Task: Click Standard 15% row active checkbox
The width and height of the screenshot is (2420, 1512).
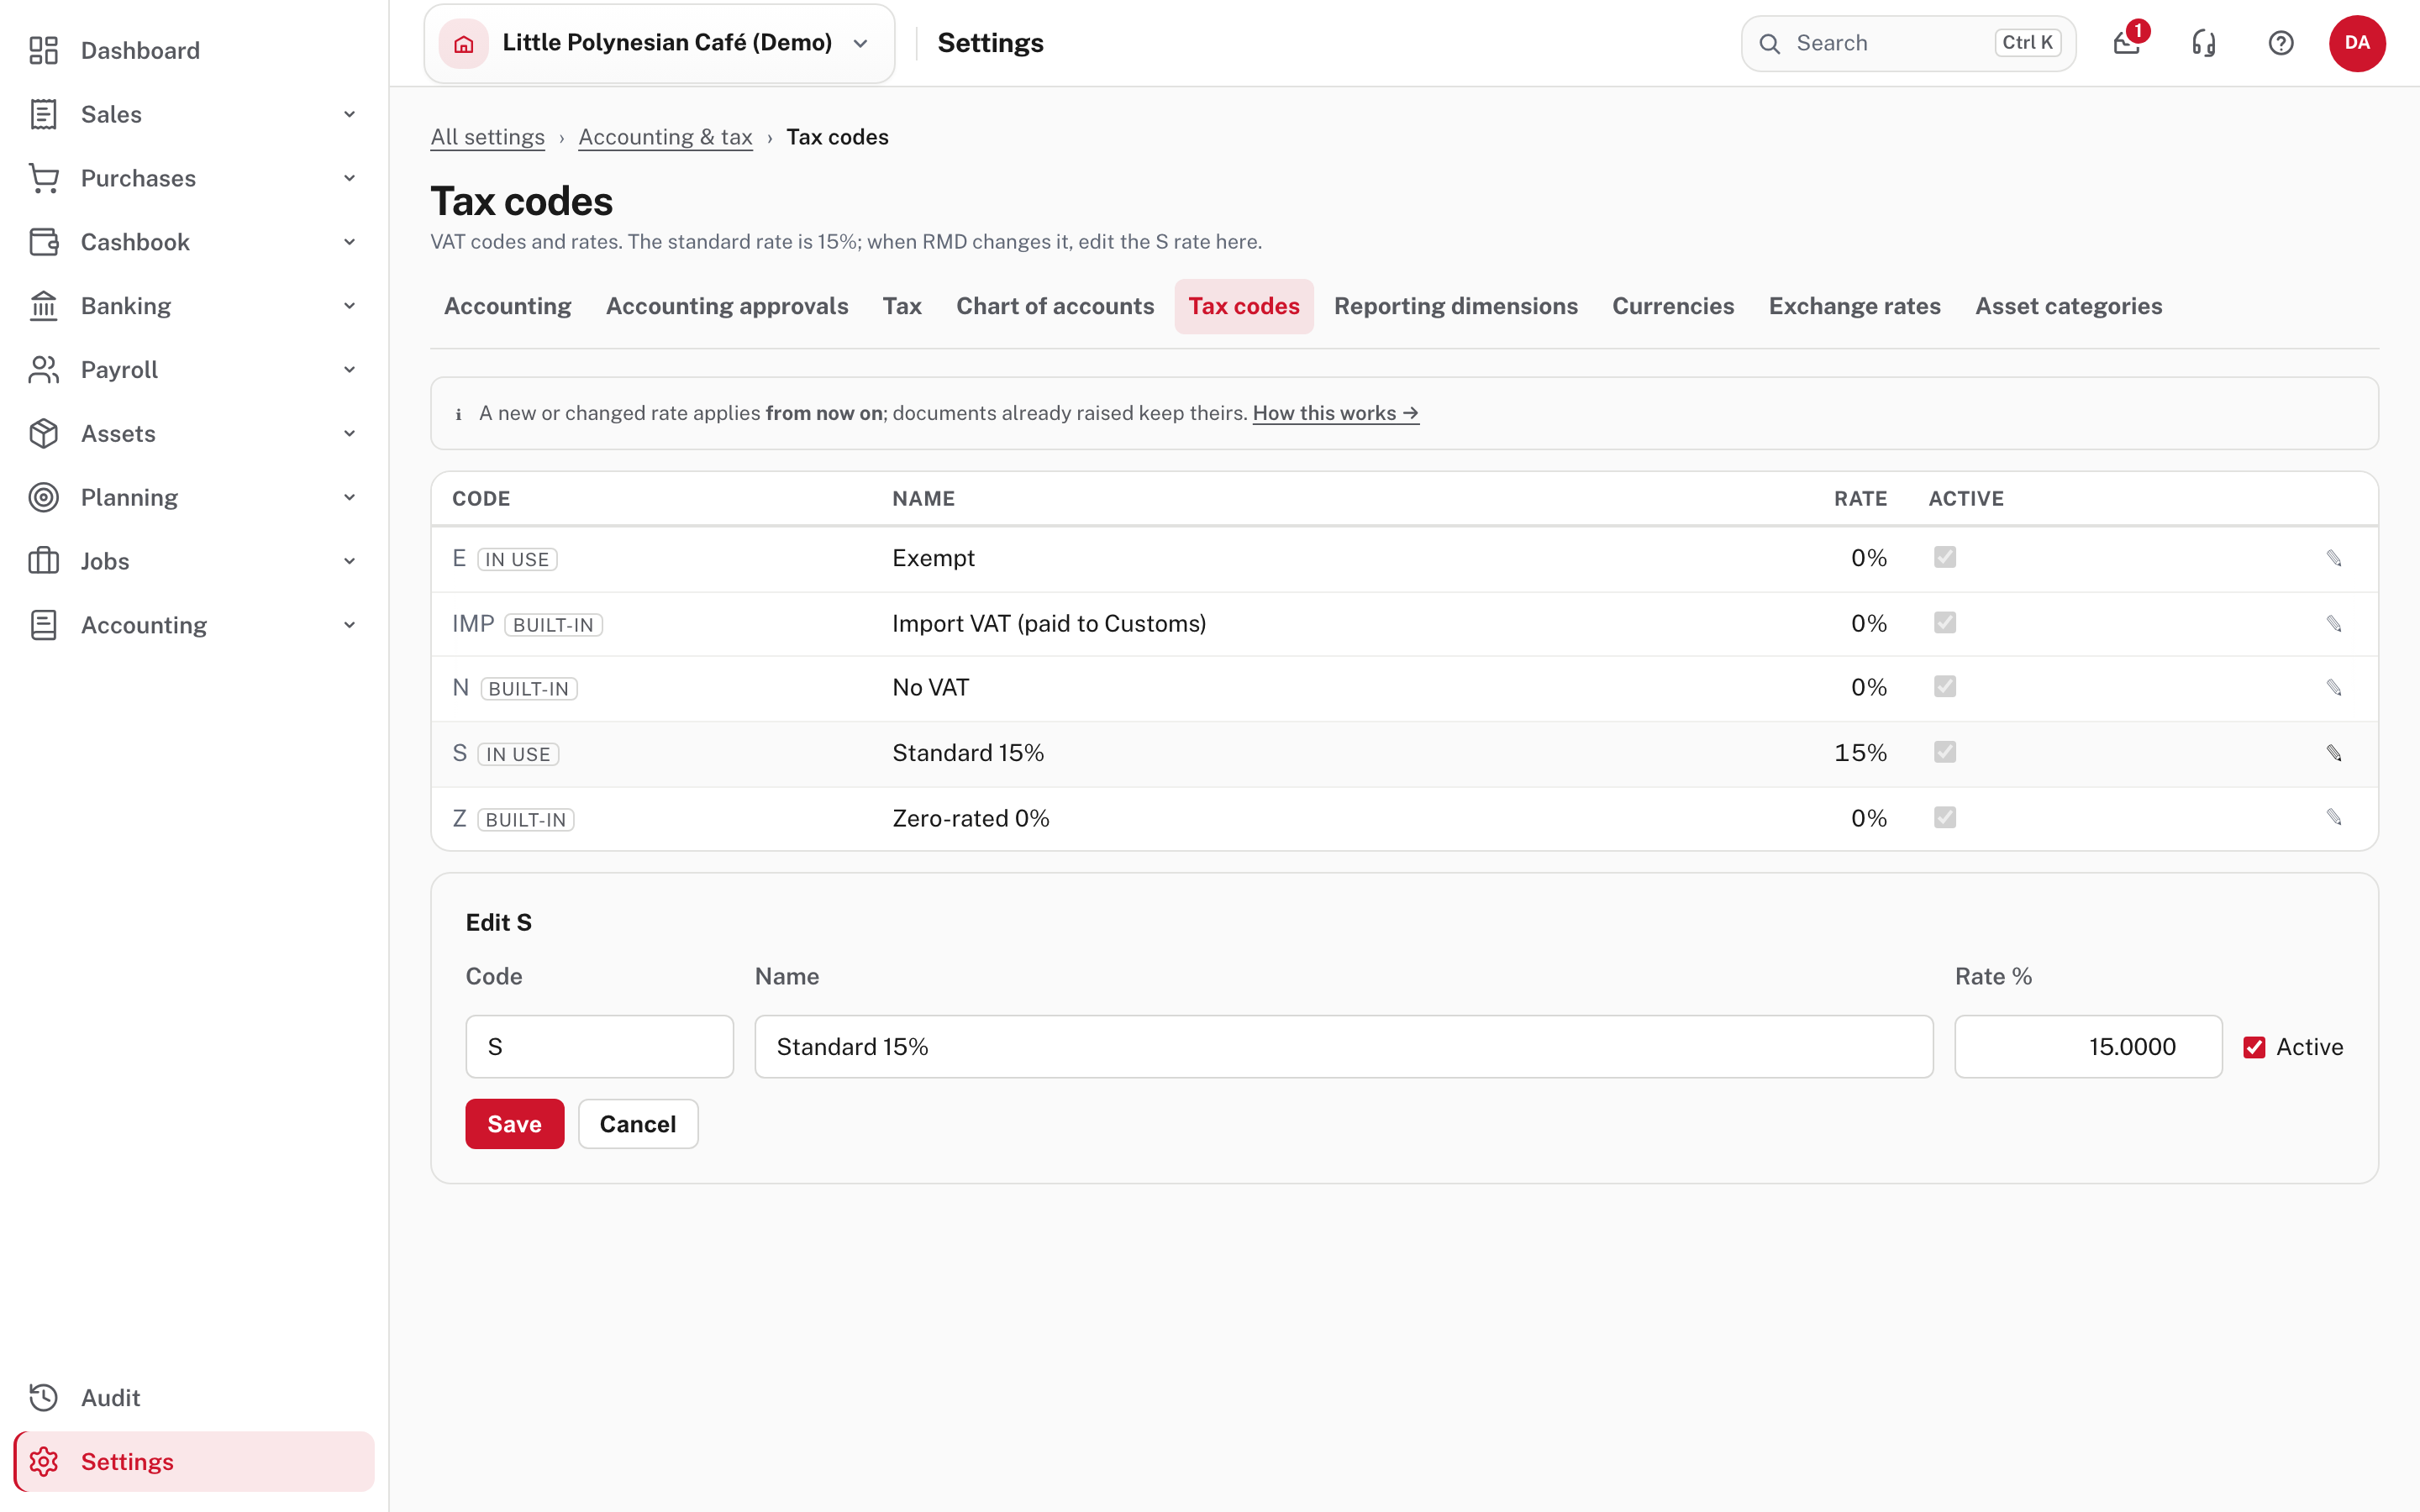Action: click(1945, 752)
